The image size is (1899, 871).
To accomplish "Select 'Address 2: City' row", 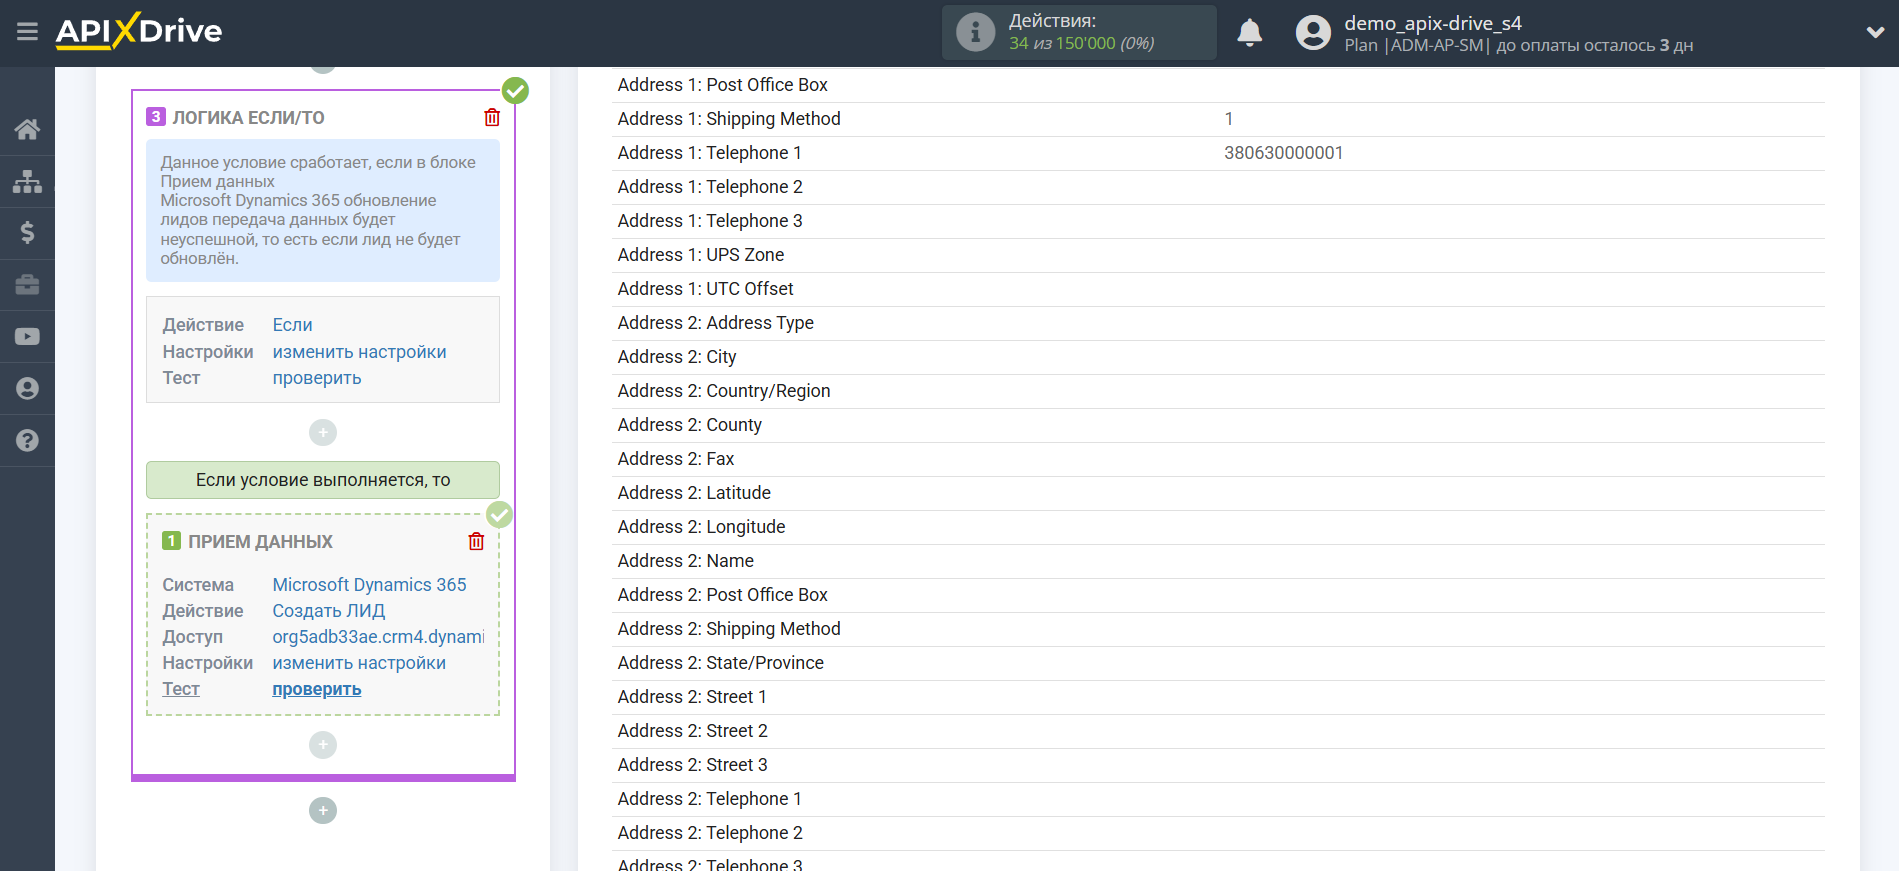I will click(x=1218, y=357).
